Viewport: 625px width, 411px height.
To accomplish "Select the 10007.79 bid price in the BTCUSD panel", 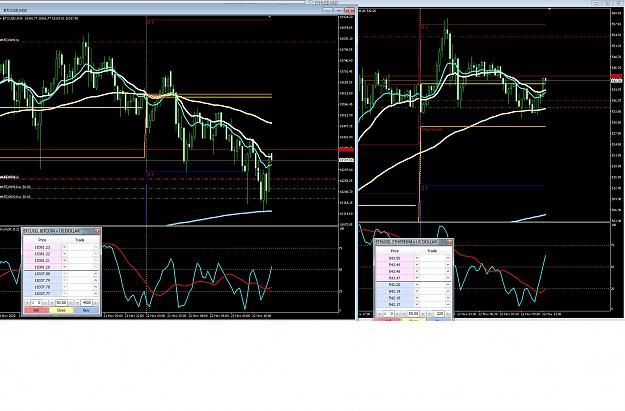I will click(43, 280).
